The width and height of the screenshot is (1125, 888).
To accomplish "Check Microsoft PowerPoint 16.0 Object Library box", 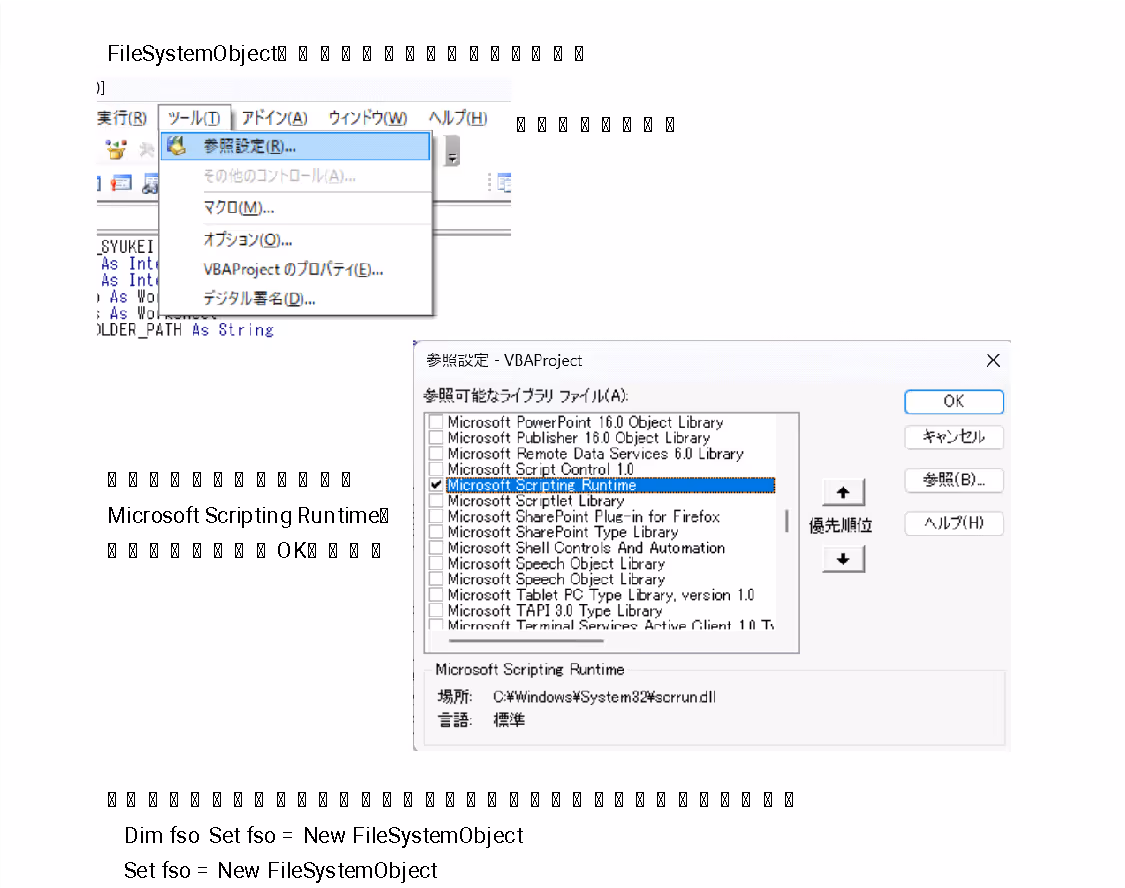I will [x=436, y=422].
